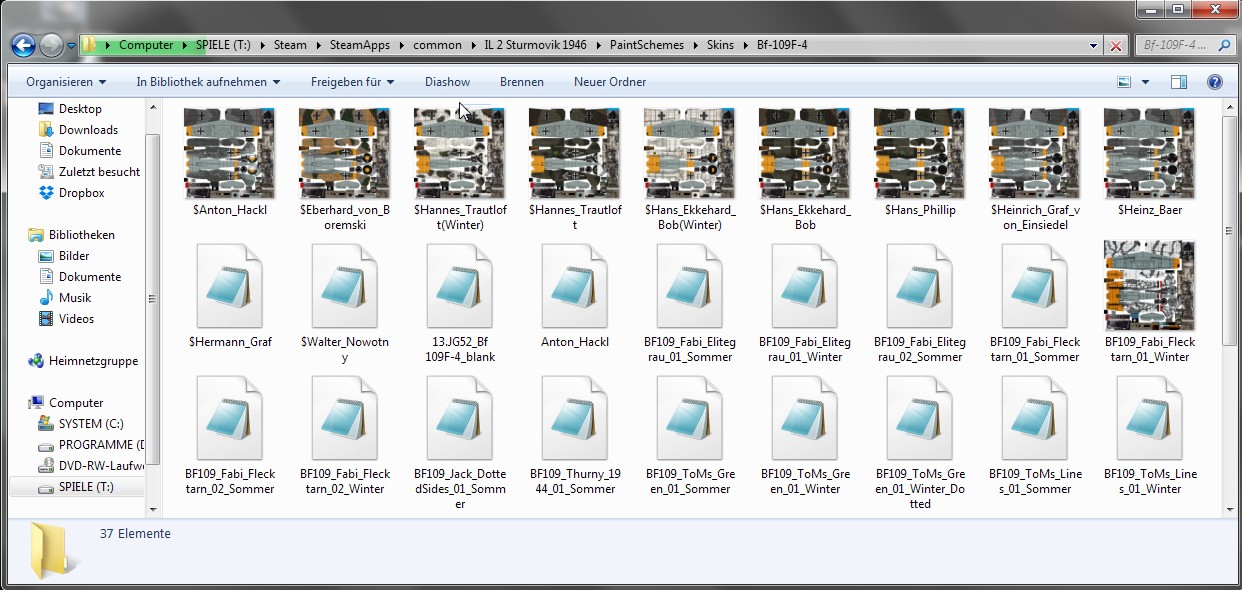Open the Organisieren menu
Image resolution: width=1242 pixels, height=590 pixels.
pos(66,82)
